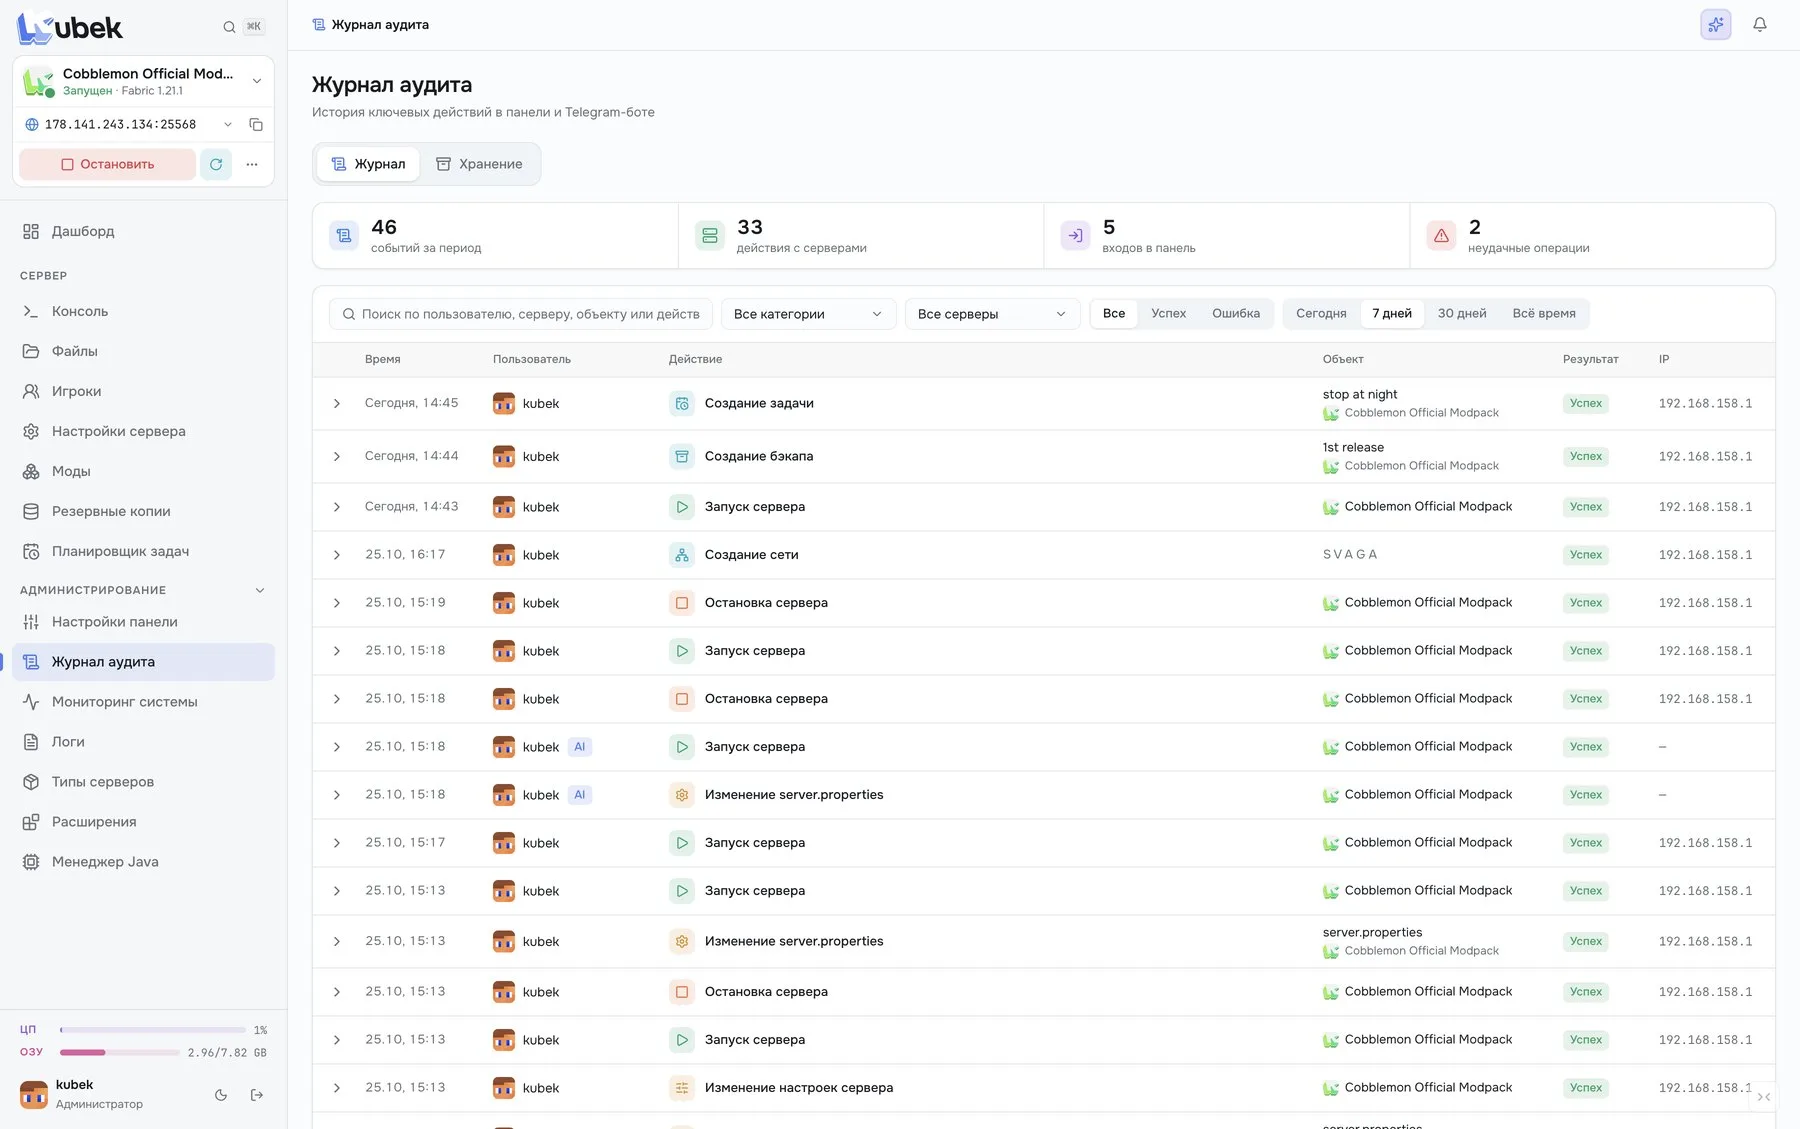
Task: Click the panel logins stat icon
Action: click(x=1076, y=236)
